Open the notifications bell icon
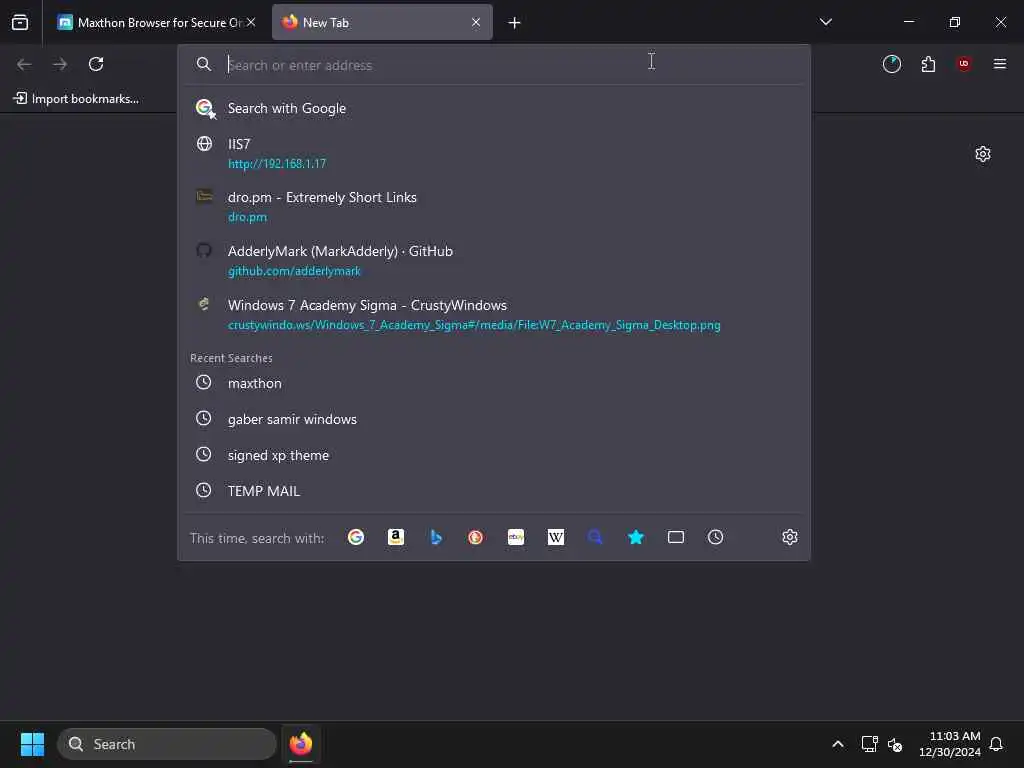The width and height of the screenshot is (1024, 768). (996, 744)
